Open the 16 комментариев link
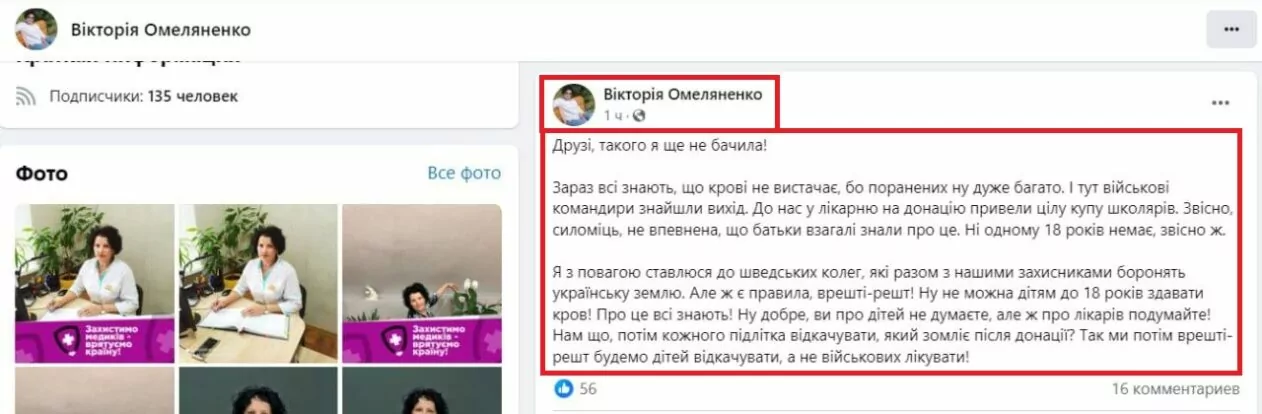1262x414 pixels. pyautogui.click(x=1176, y=388)
